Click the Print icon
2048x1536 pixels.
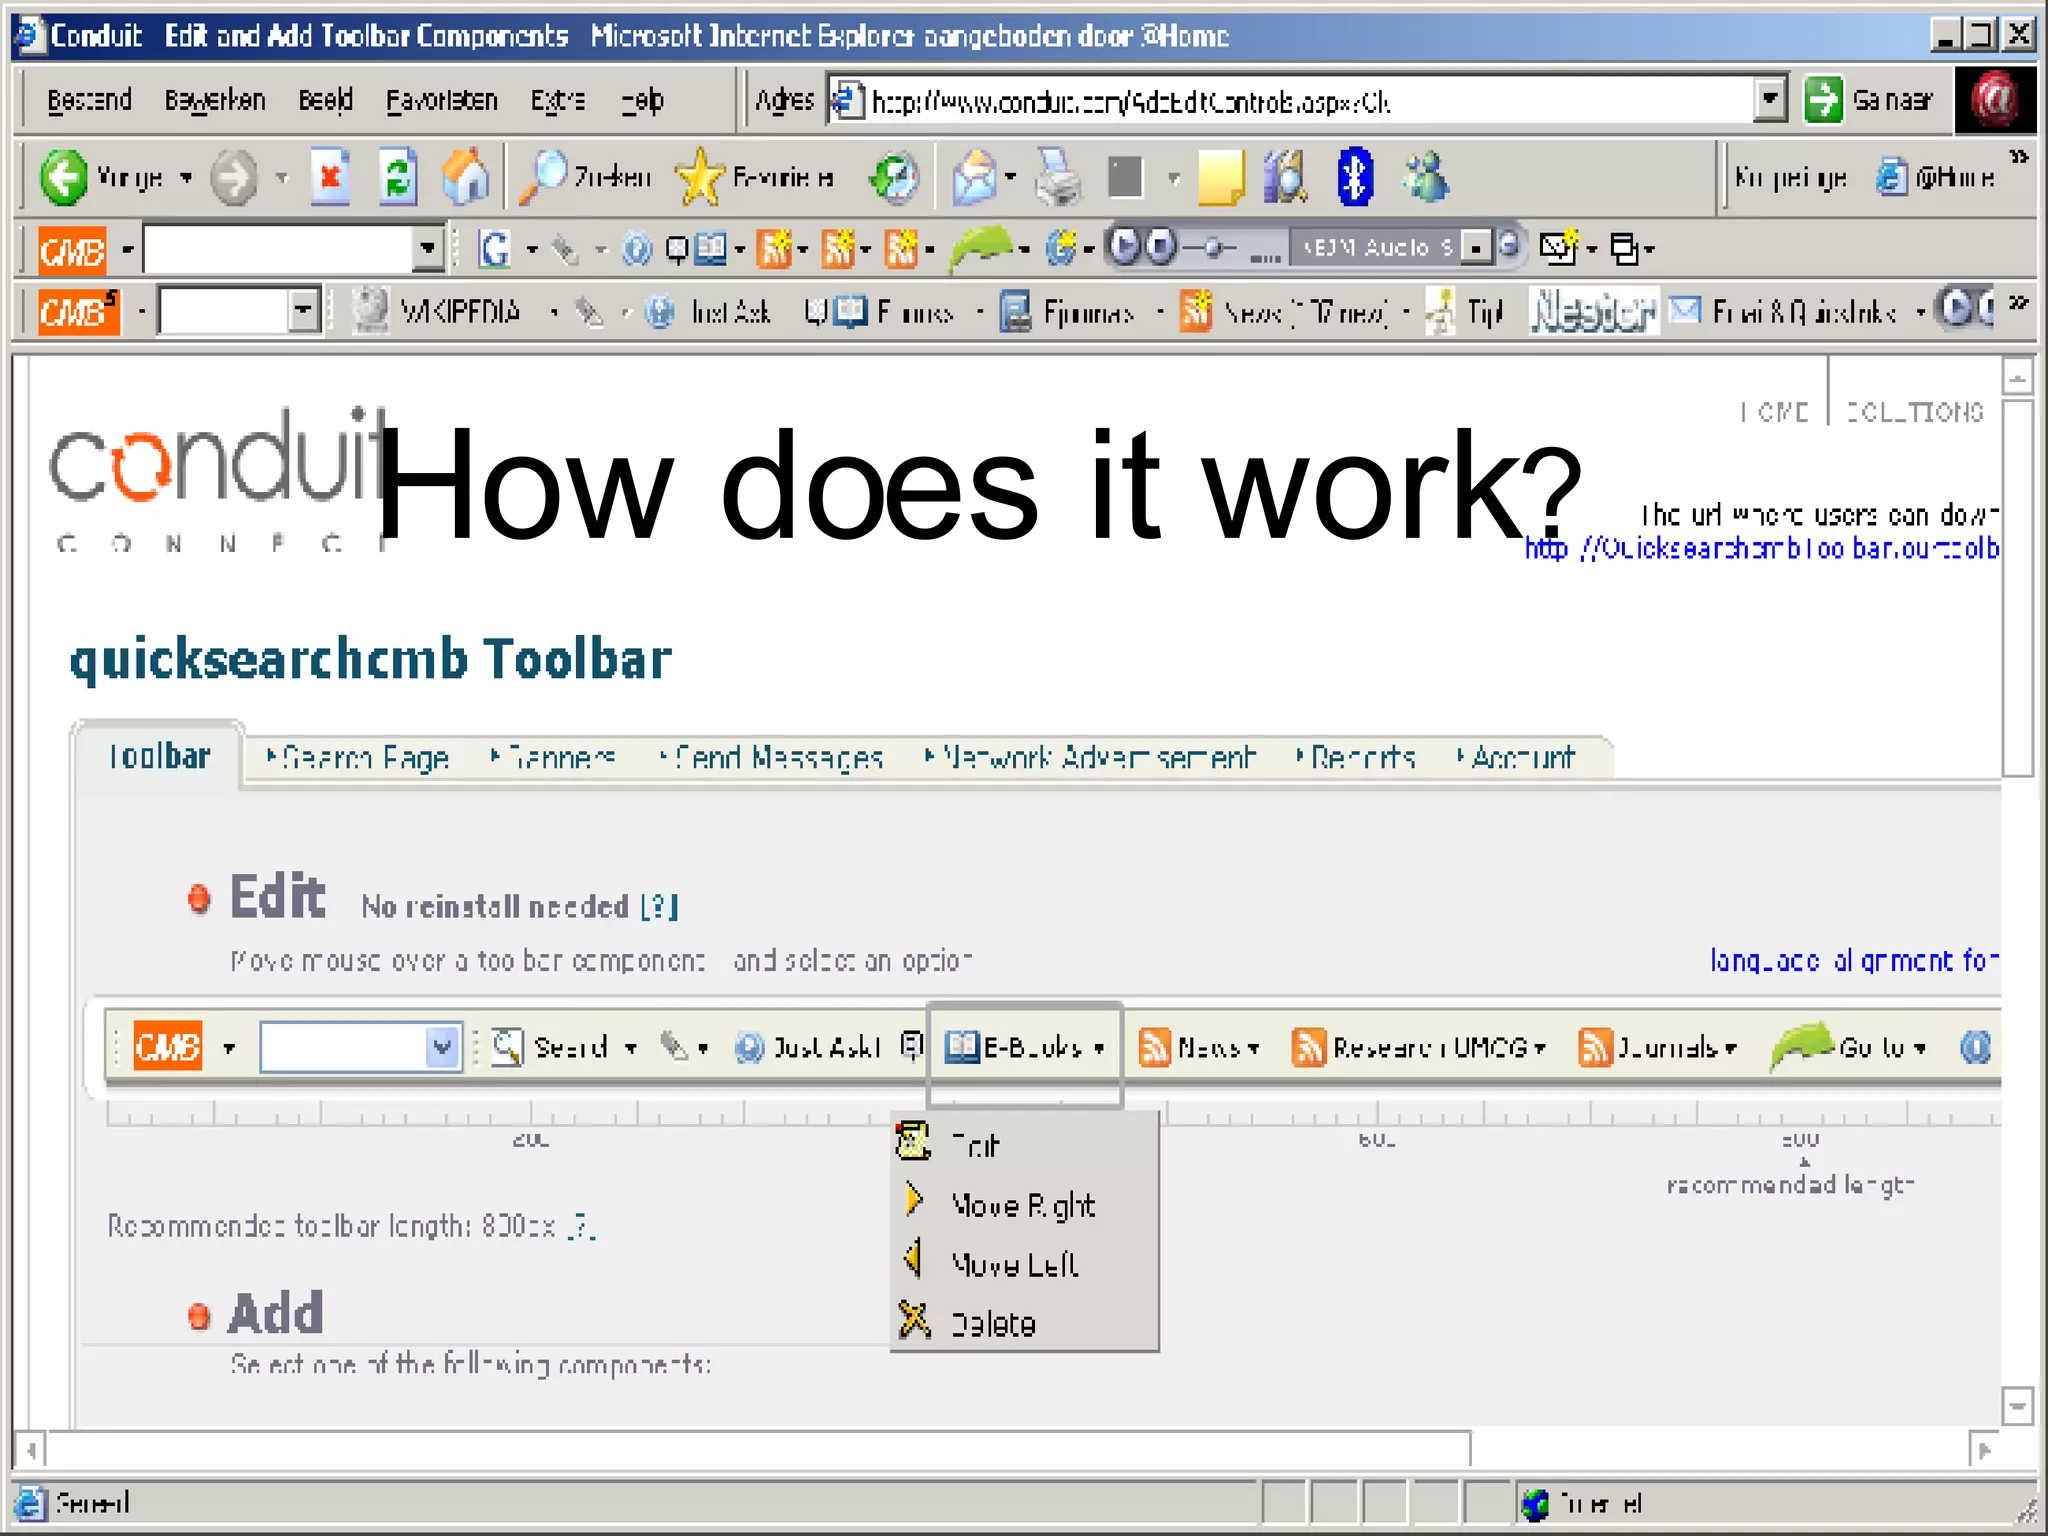pyautogui.click(x=1058, y=178)
